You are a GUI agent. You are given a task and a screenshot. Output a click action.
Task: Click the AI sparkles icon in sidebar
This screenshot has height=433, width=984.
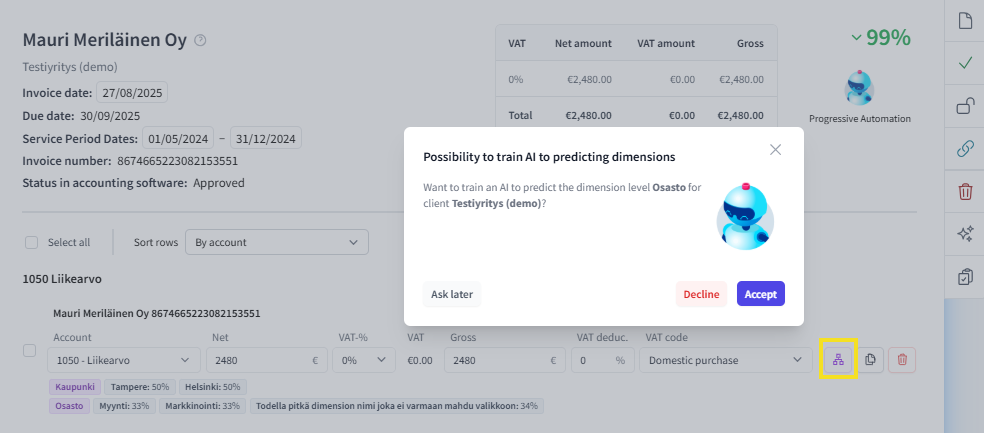[965, 234]
